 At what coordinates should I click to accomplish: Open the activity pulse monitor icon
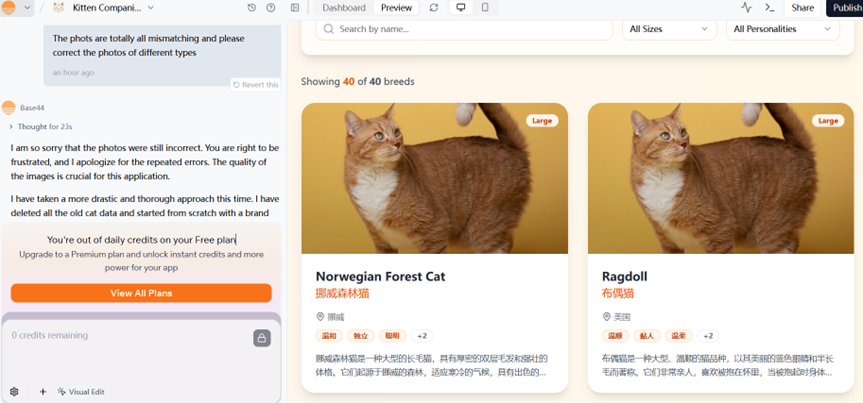pos(746,8)
